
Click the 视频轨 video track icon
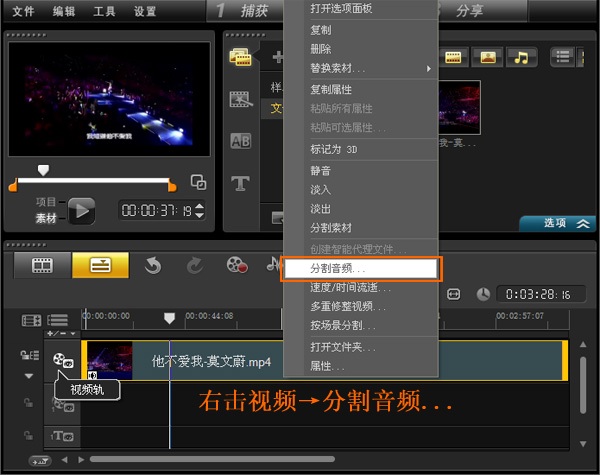click(63, 360)
